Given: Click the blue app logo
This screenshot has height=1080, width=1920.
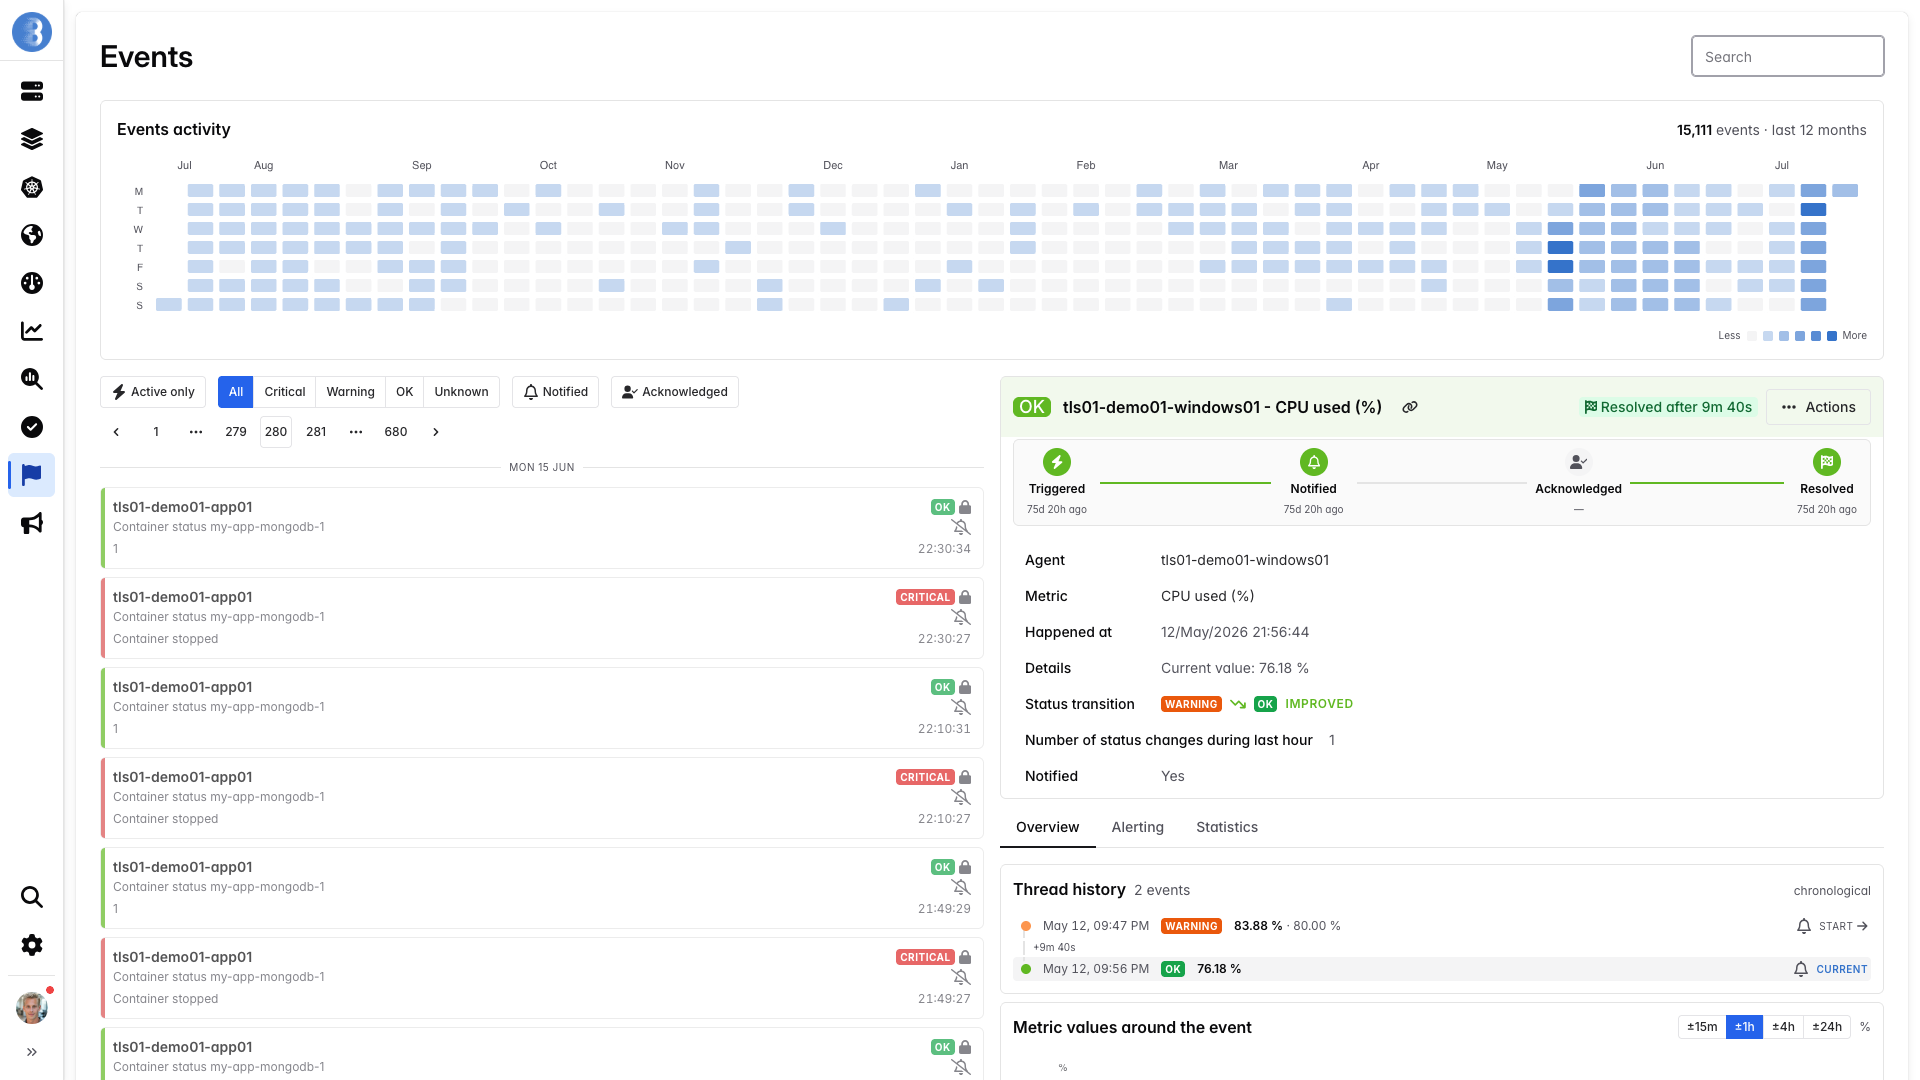Looking at the screenshot, I should point(32,32).
